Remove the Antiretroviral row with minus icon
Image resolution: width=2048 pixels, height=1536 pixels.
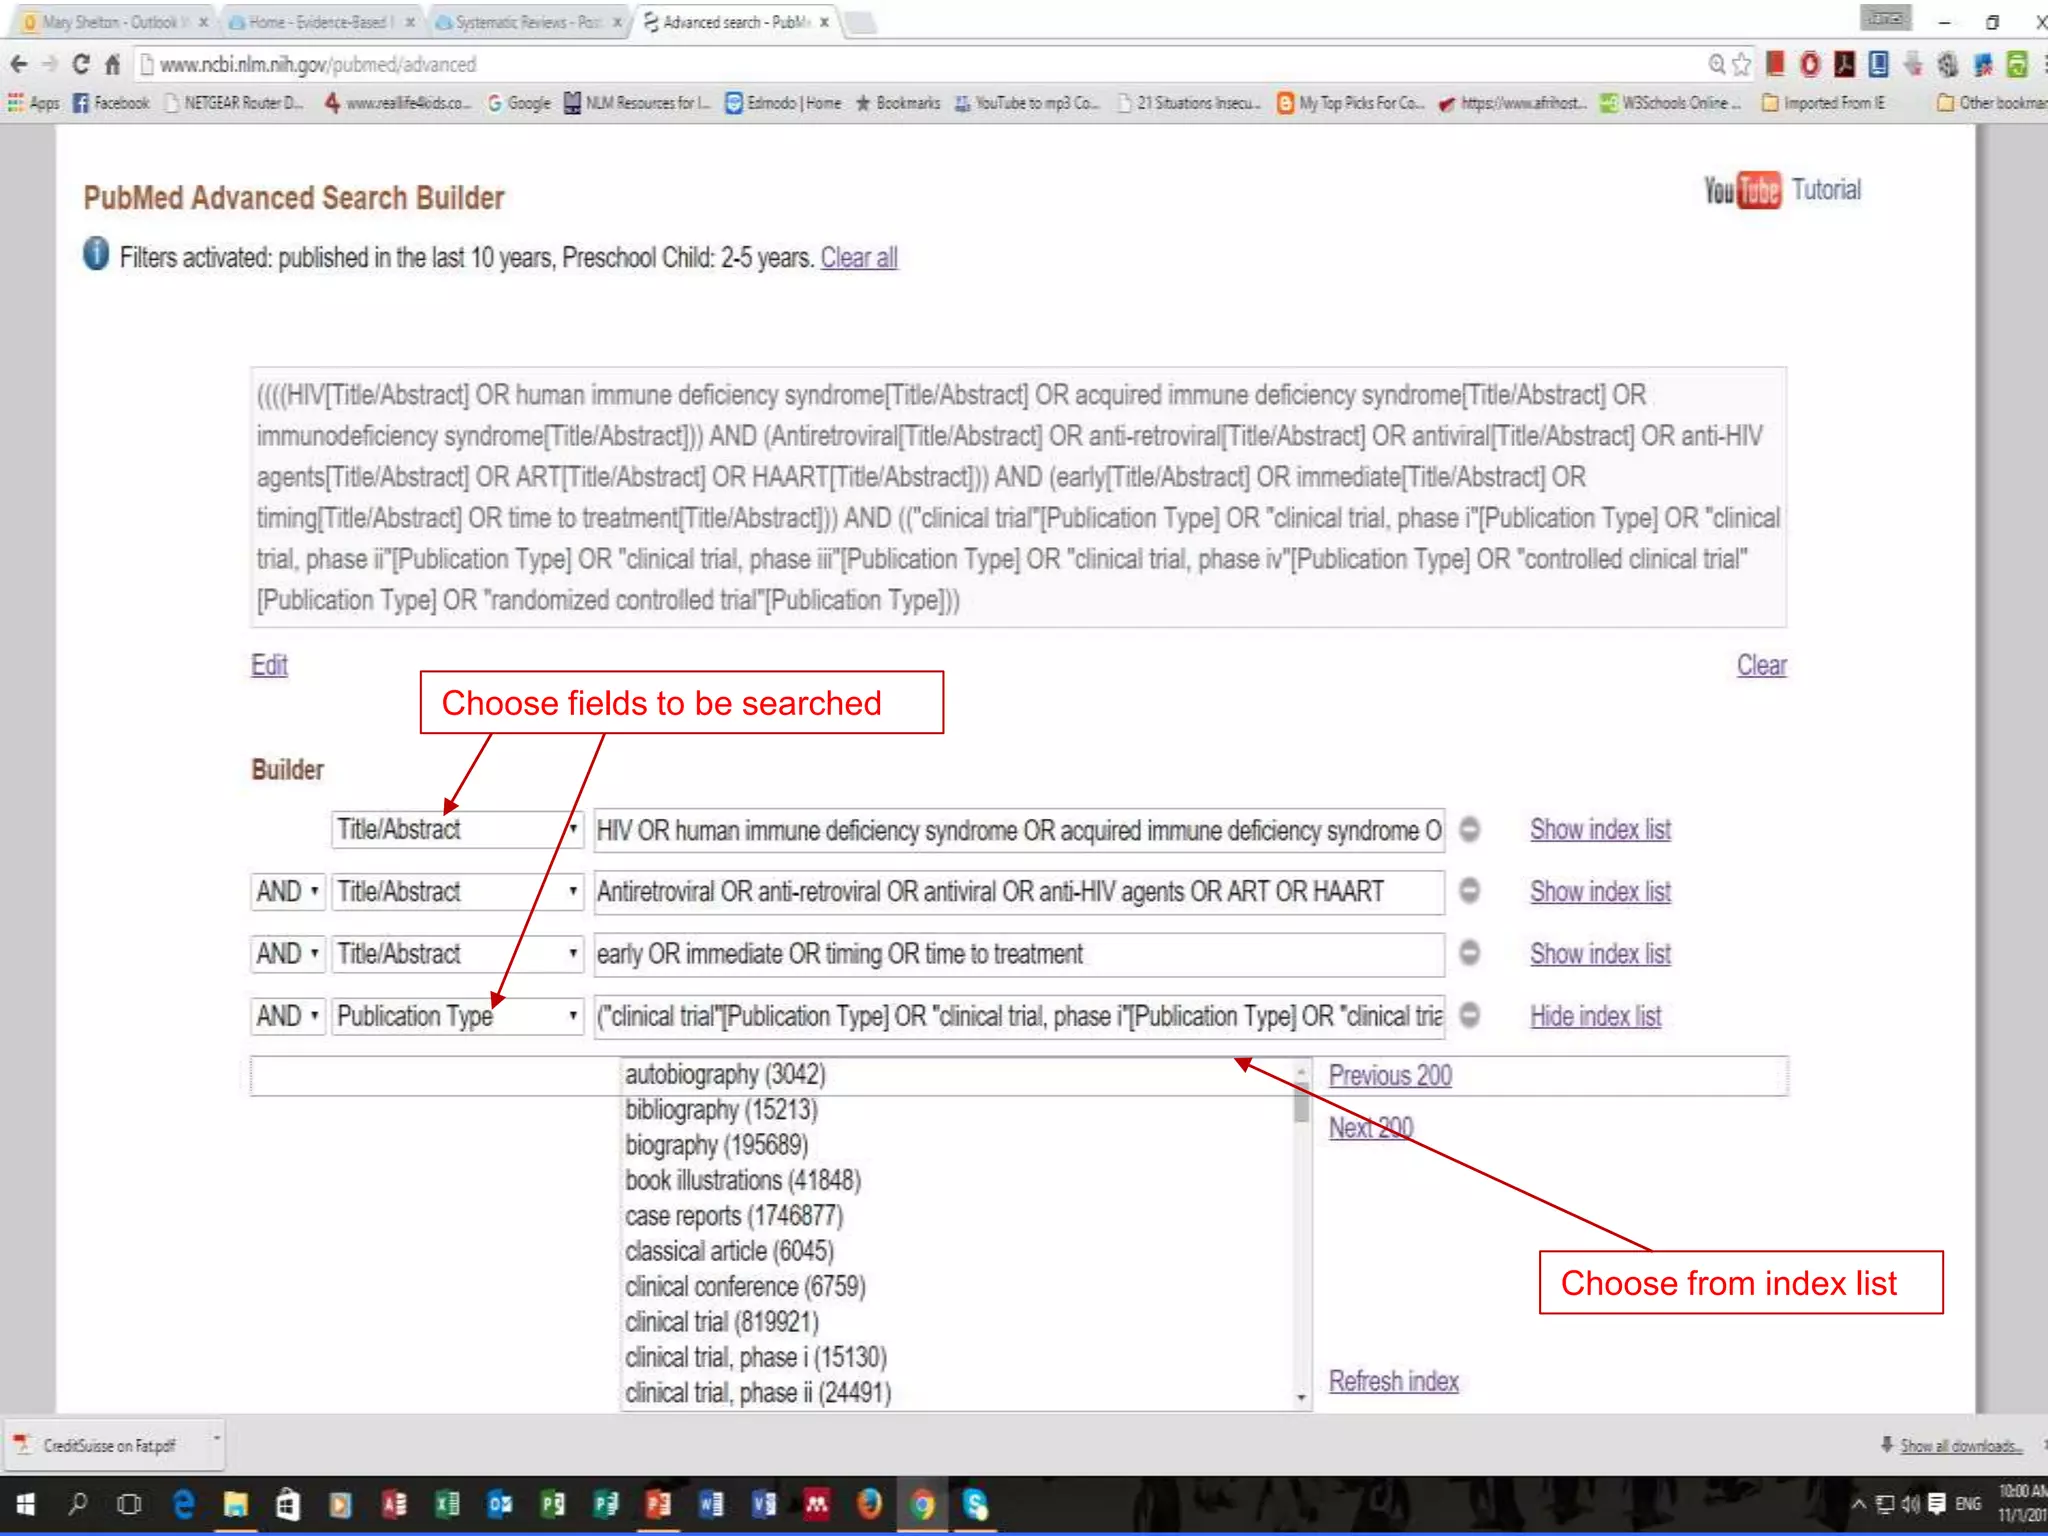(1469, 890)
